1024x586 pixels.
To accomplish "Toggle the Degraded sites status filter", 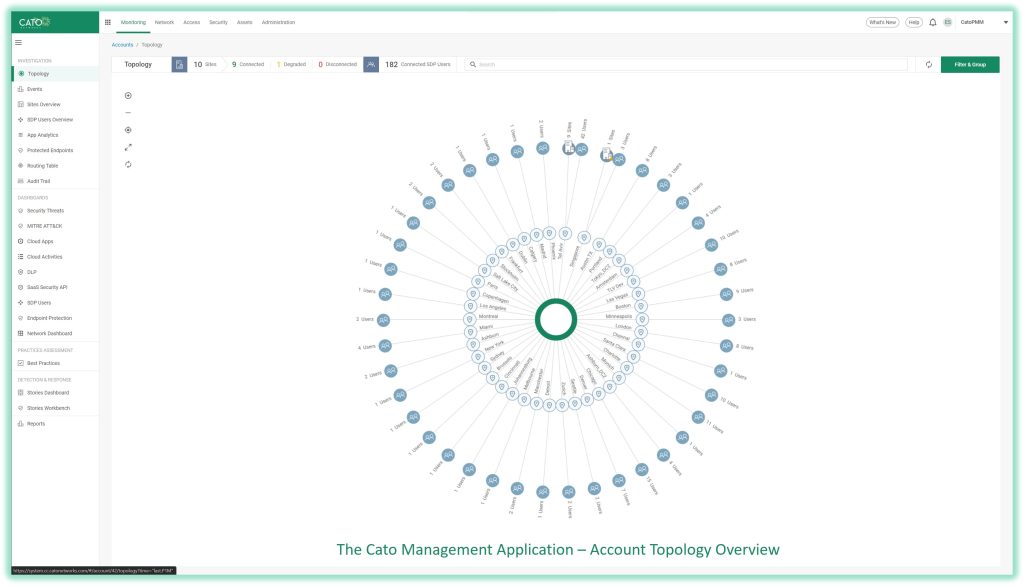I will pyautogui.click(x=288, y=64).
